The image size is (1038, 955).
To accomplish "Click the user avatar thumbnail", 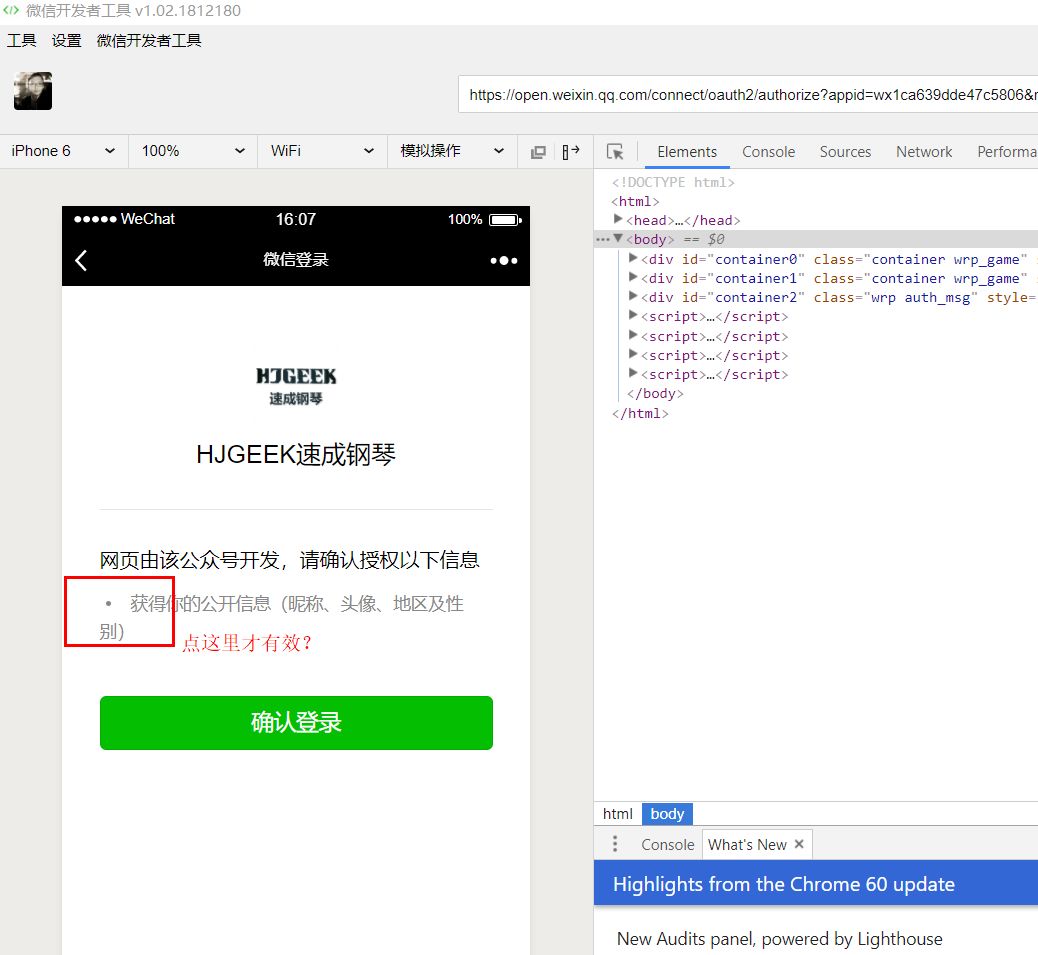I will point(33,91).
